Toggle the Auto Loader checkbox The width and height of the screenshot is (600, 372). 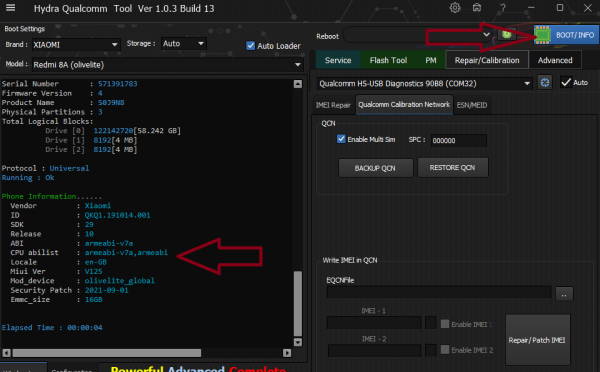coord(251,46)
